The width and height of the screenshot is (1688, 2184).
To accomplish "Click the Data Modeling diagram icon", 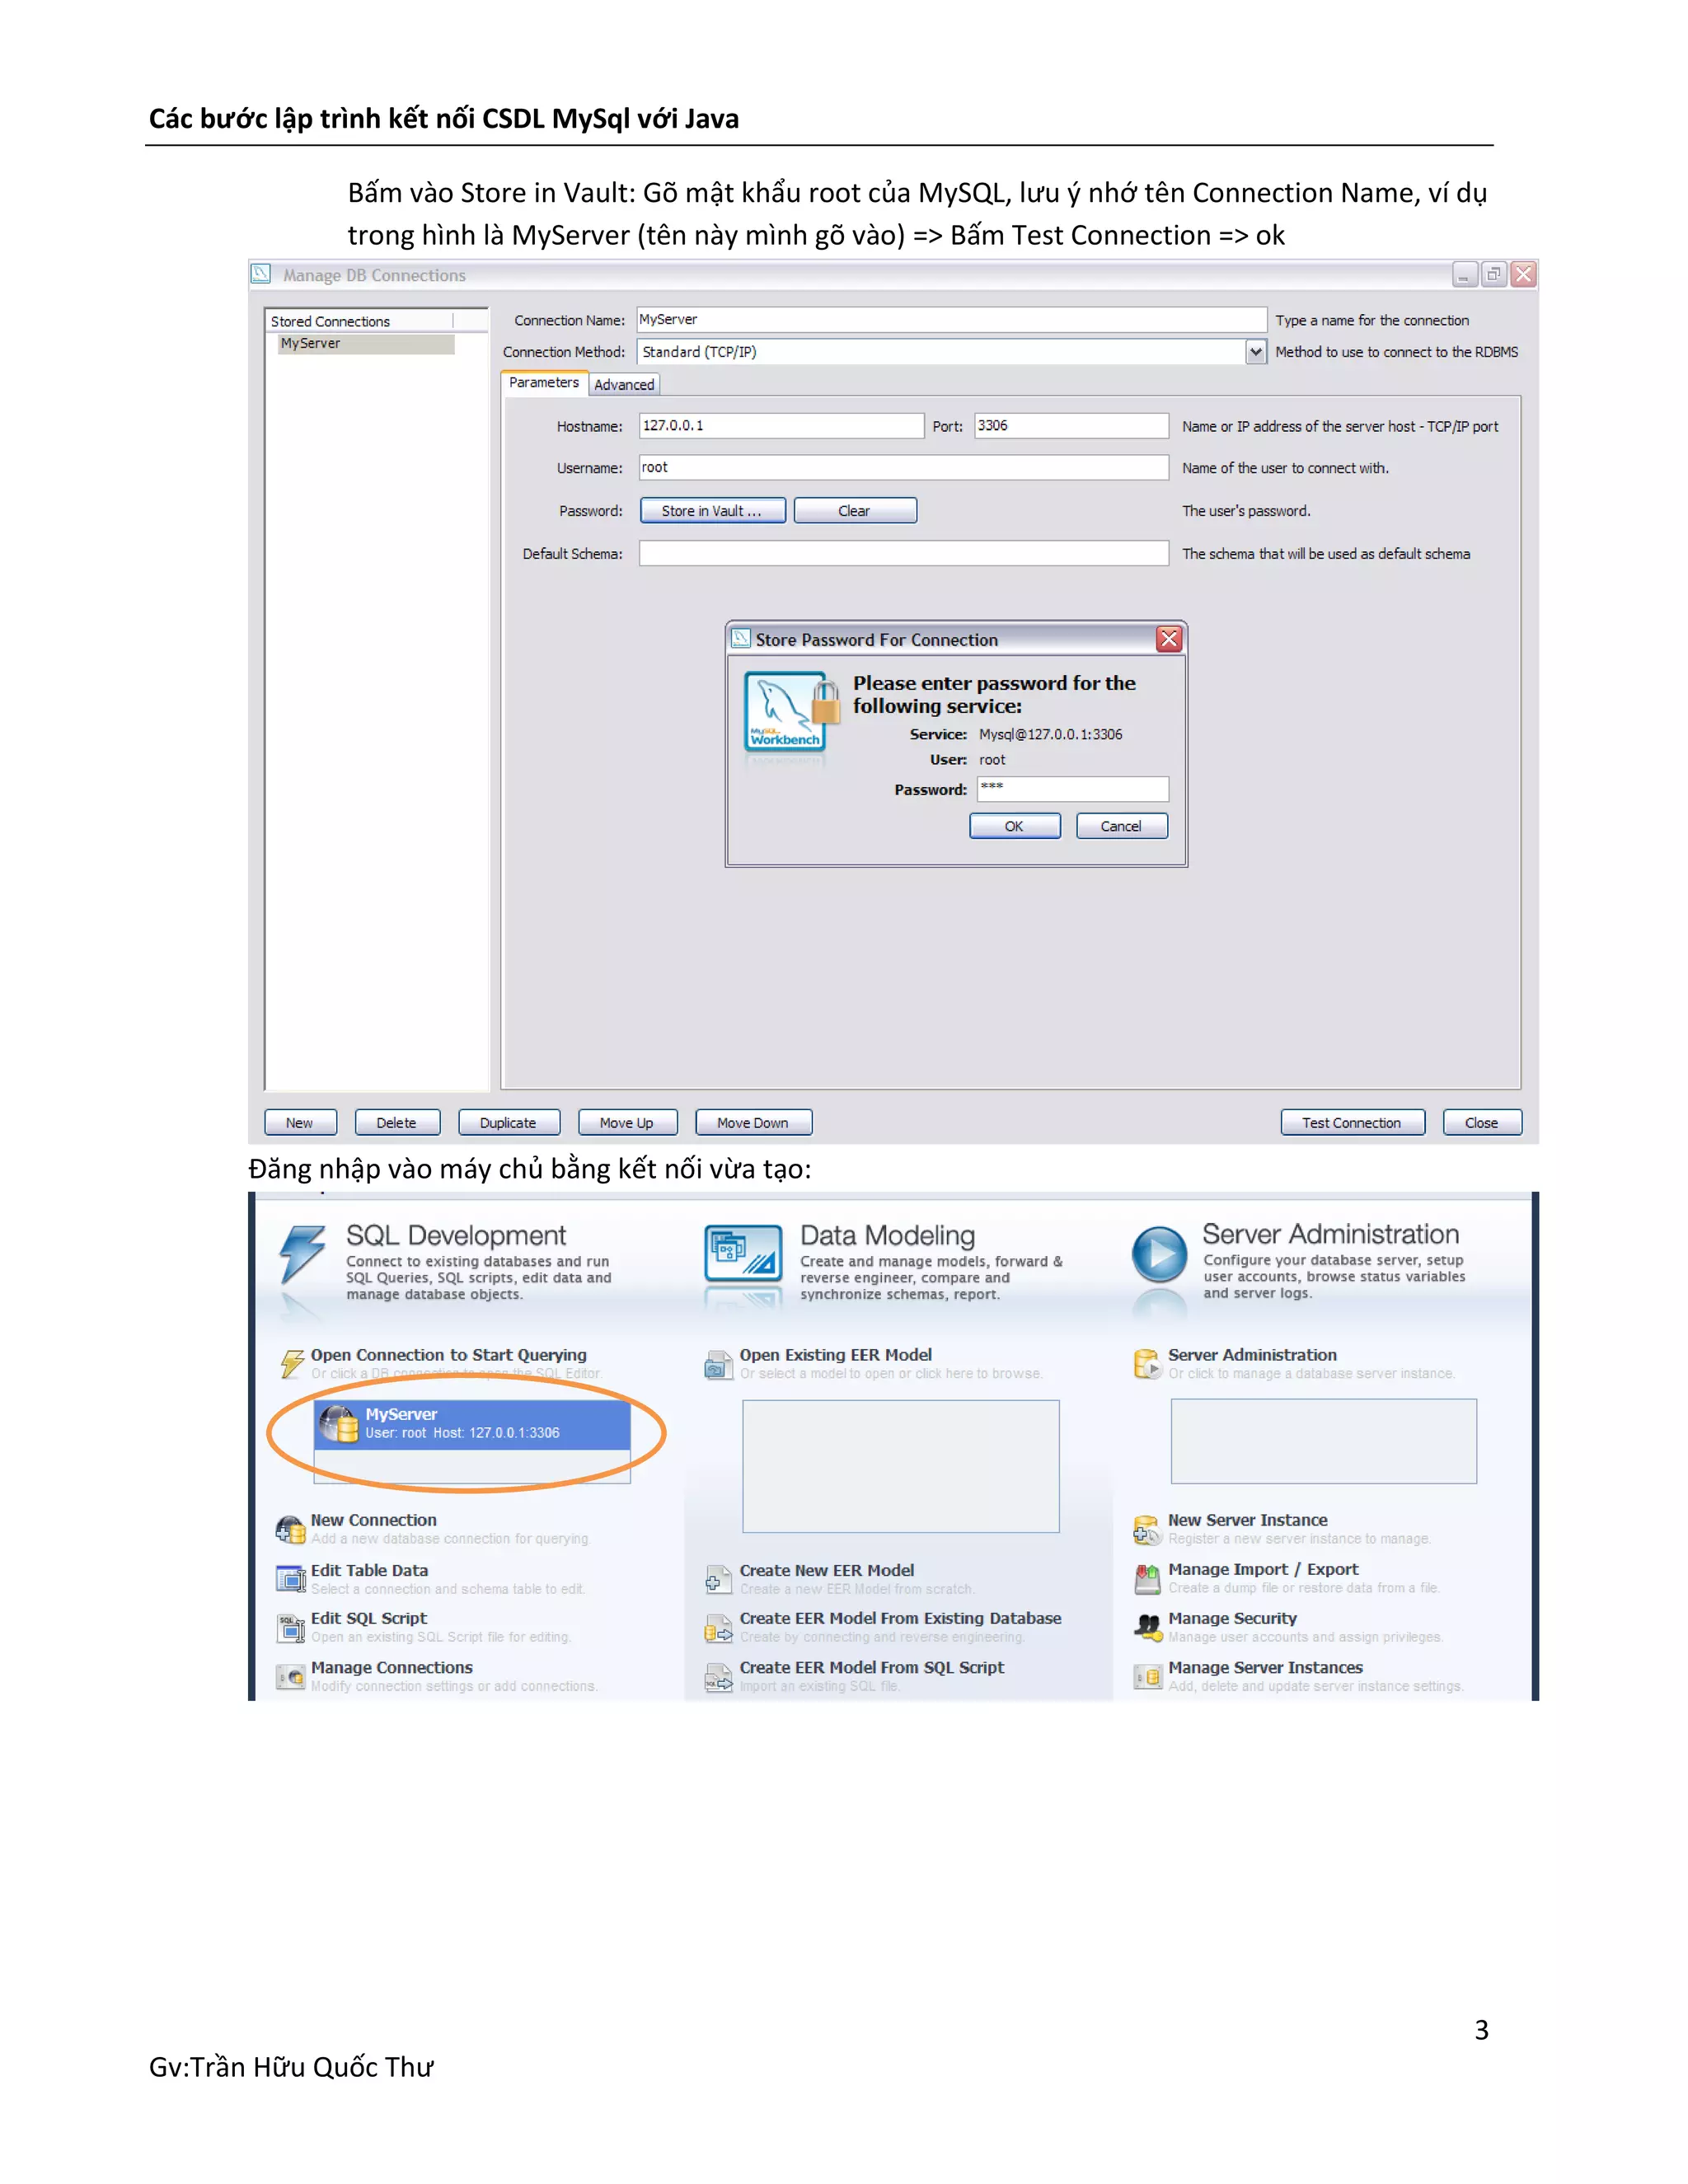I will pos(743,1253).
